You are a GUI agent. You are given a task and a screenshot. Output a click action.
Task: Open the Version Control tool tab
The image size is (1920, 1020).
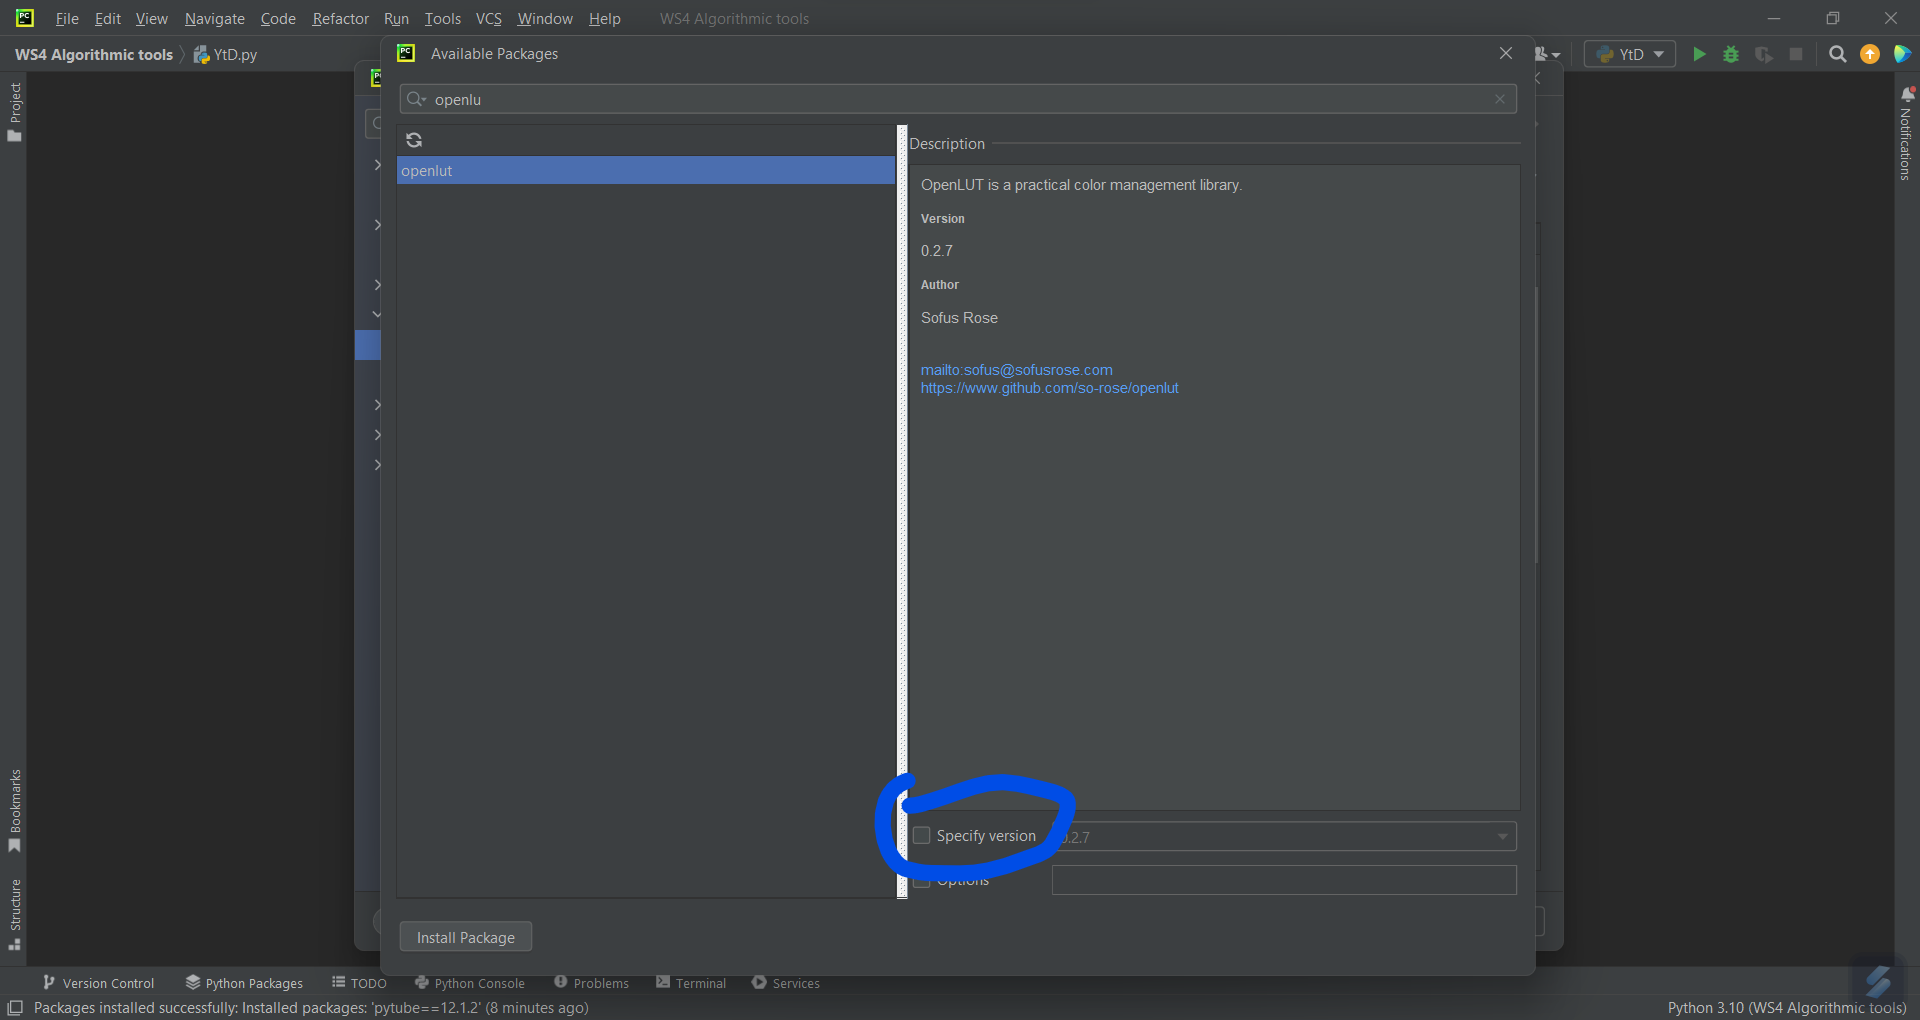coord(98,983)
